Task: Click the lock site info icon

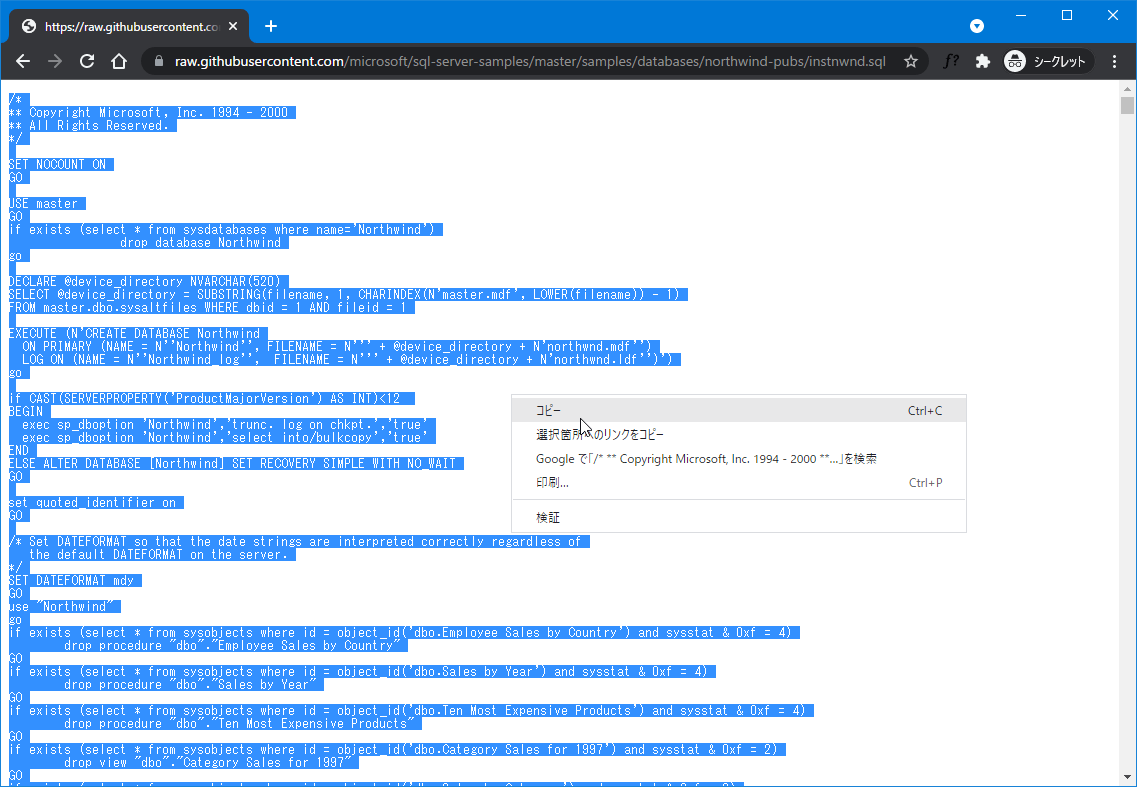Action: pos(159,61)
